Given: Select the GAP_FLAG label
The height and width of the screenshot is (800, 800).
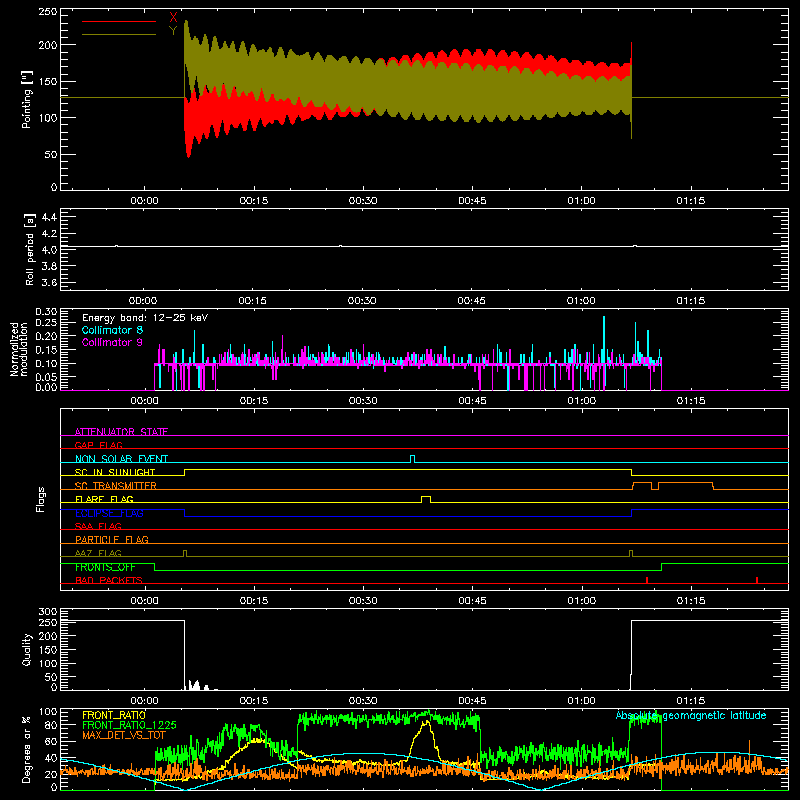Looking at the screenshot, I should (x=98, y=445).
